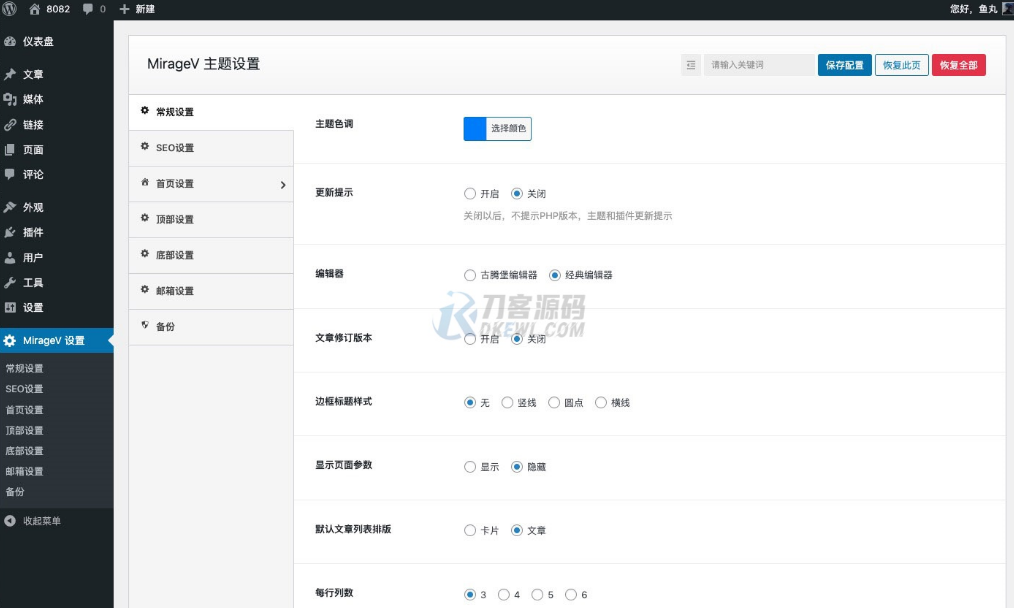The height and width of the screenshot is (608, 1014).
Task: Open 首页设置 in left submenu
Action: pos(25,409)
